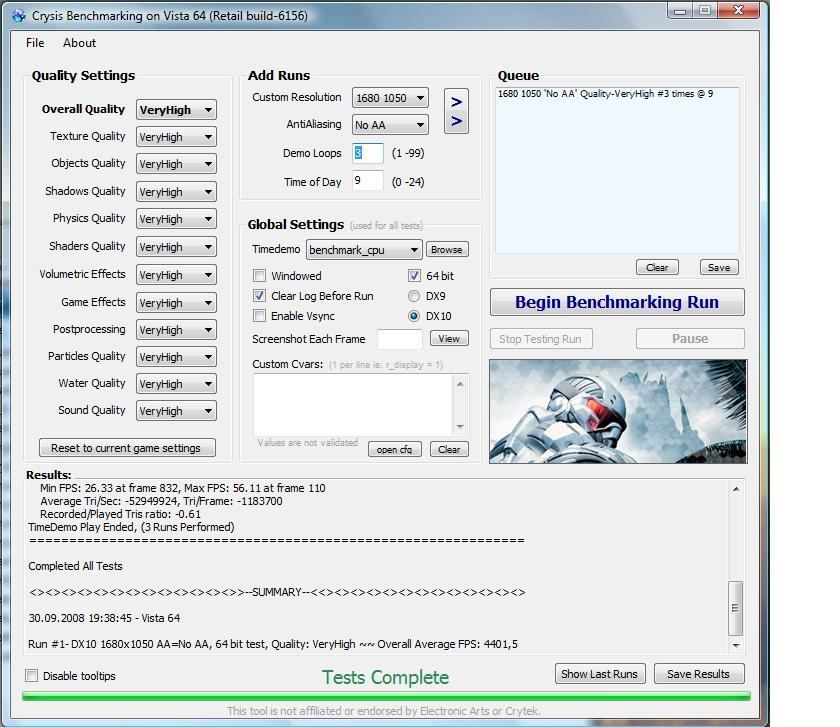Click the Crysis app icon in title bar
The height and width of the screenshot is (727, 840).
tap(19, 16)
